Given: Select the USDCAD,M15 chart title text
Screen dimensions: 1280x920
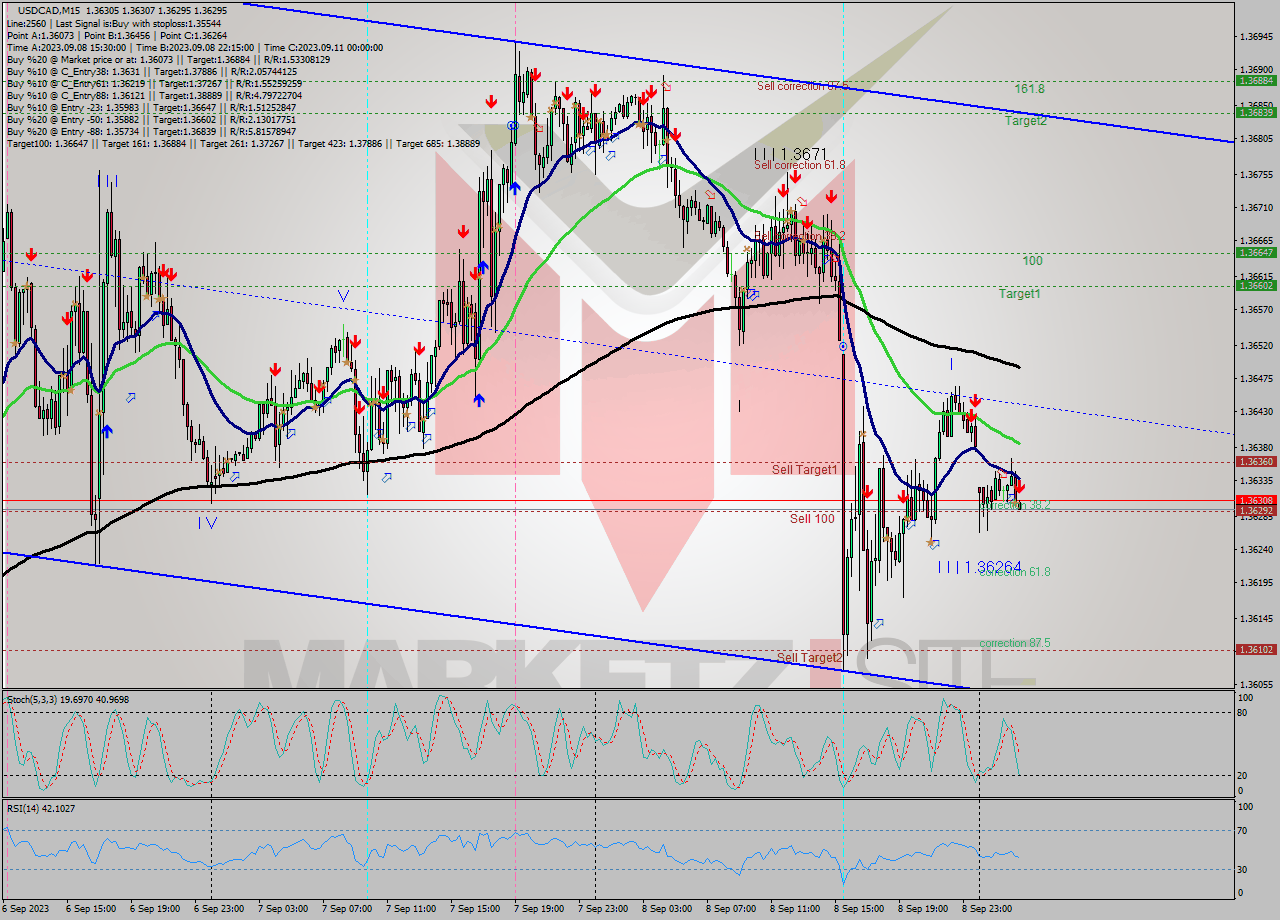Looking at the screenshot, I should 50,9.
